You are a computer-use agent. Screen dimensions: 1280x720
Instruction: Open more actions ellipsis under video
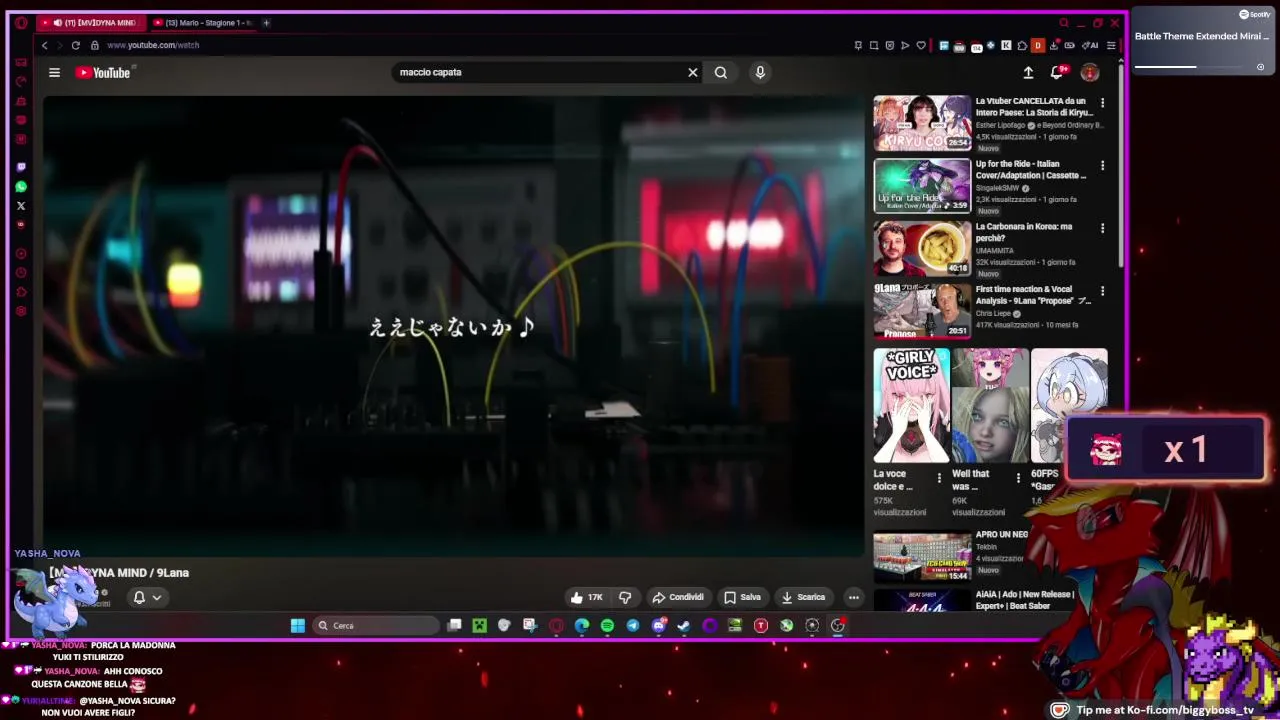tap(854, 597)
